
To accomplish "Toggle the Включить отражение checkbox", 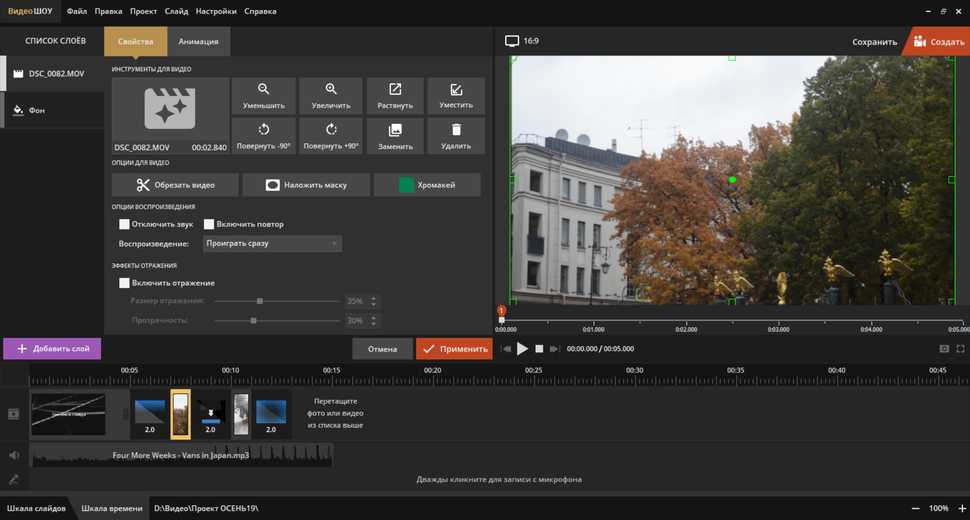I will (x=125, y=283).
